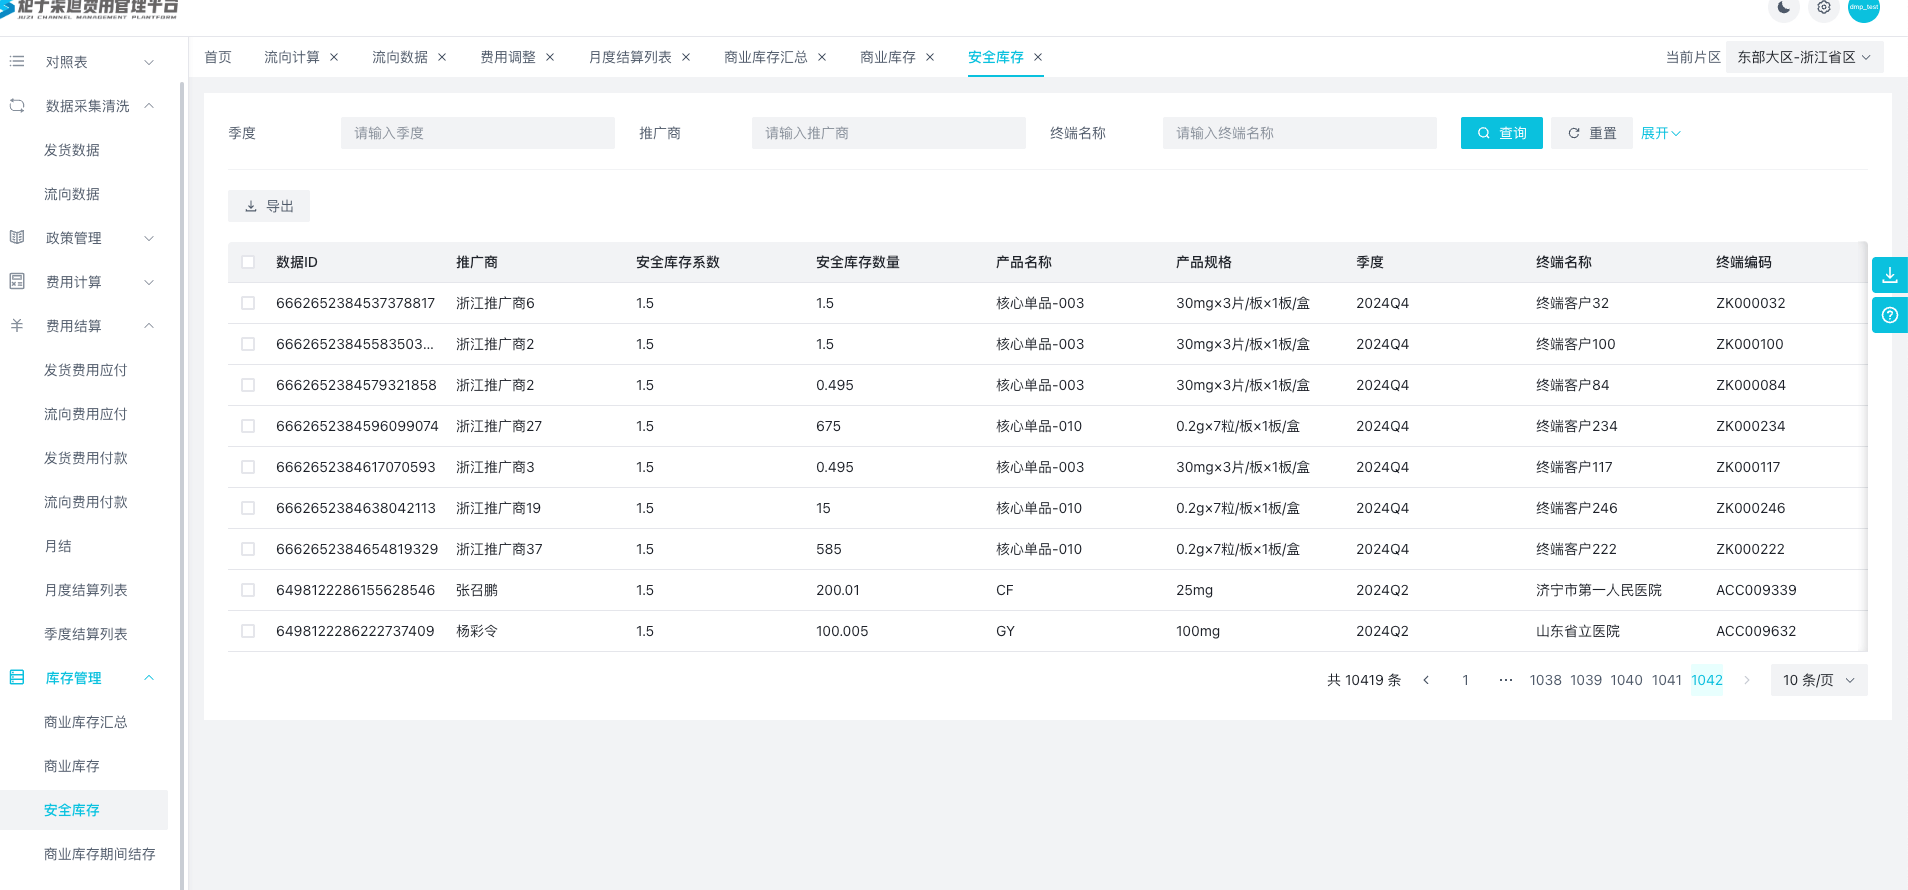This screenshot has height=890, width=1908.
Task: Click the 导出 export button
Action: [269, 206]
